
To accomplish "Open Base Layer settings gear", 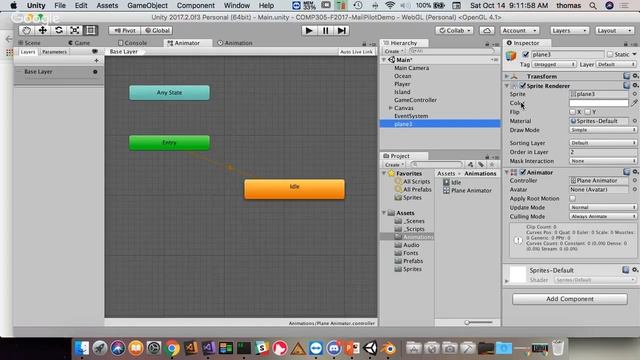I will click(x=95, y=72).
